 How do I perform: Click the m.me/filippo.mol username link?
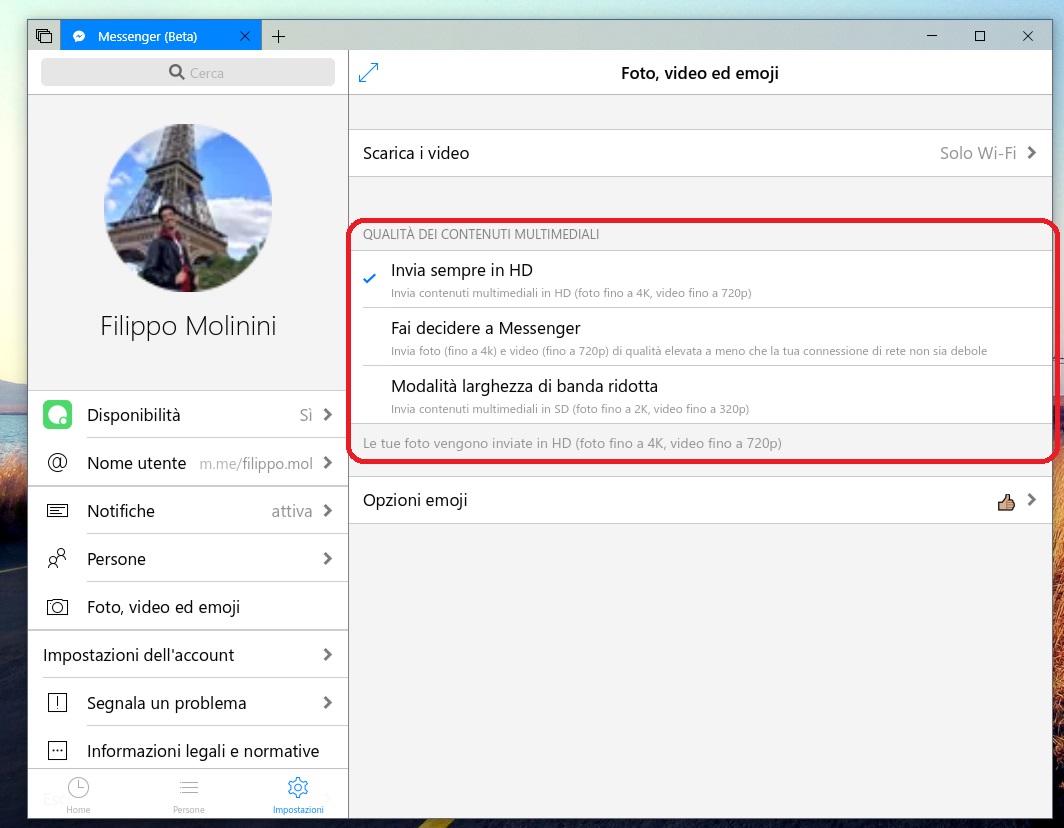[x=256, y=464]
